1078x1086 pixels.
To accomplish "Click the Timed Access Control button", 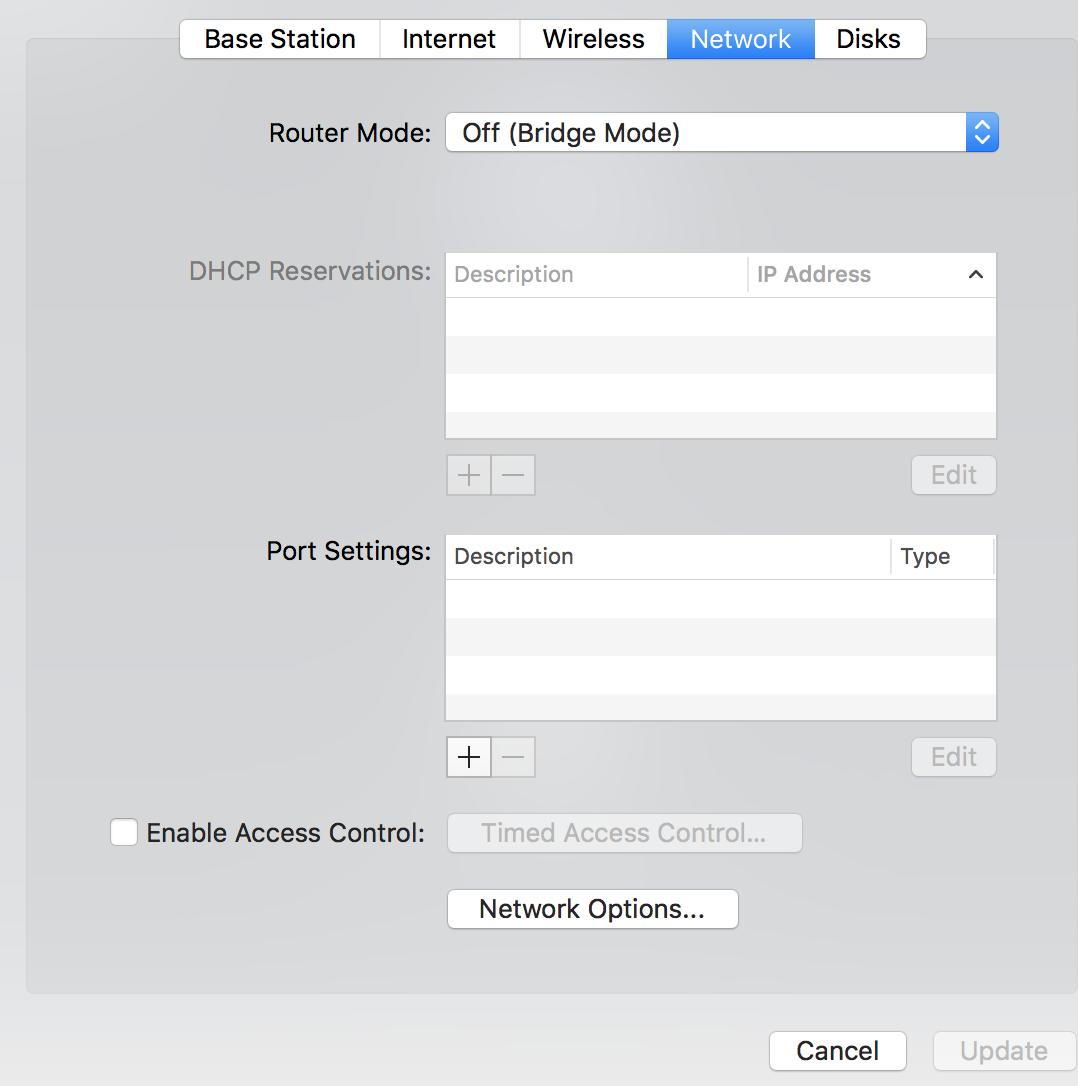I will point(624,833).
